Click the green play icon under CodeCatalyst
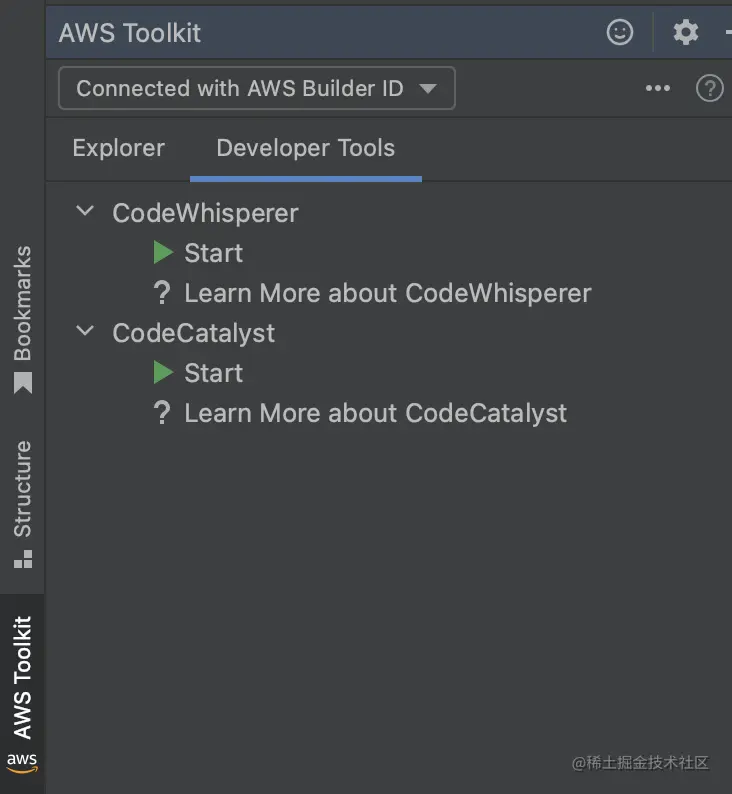This screenshot has height=794, width=732. (x=163, y=373)
